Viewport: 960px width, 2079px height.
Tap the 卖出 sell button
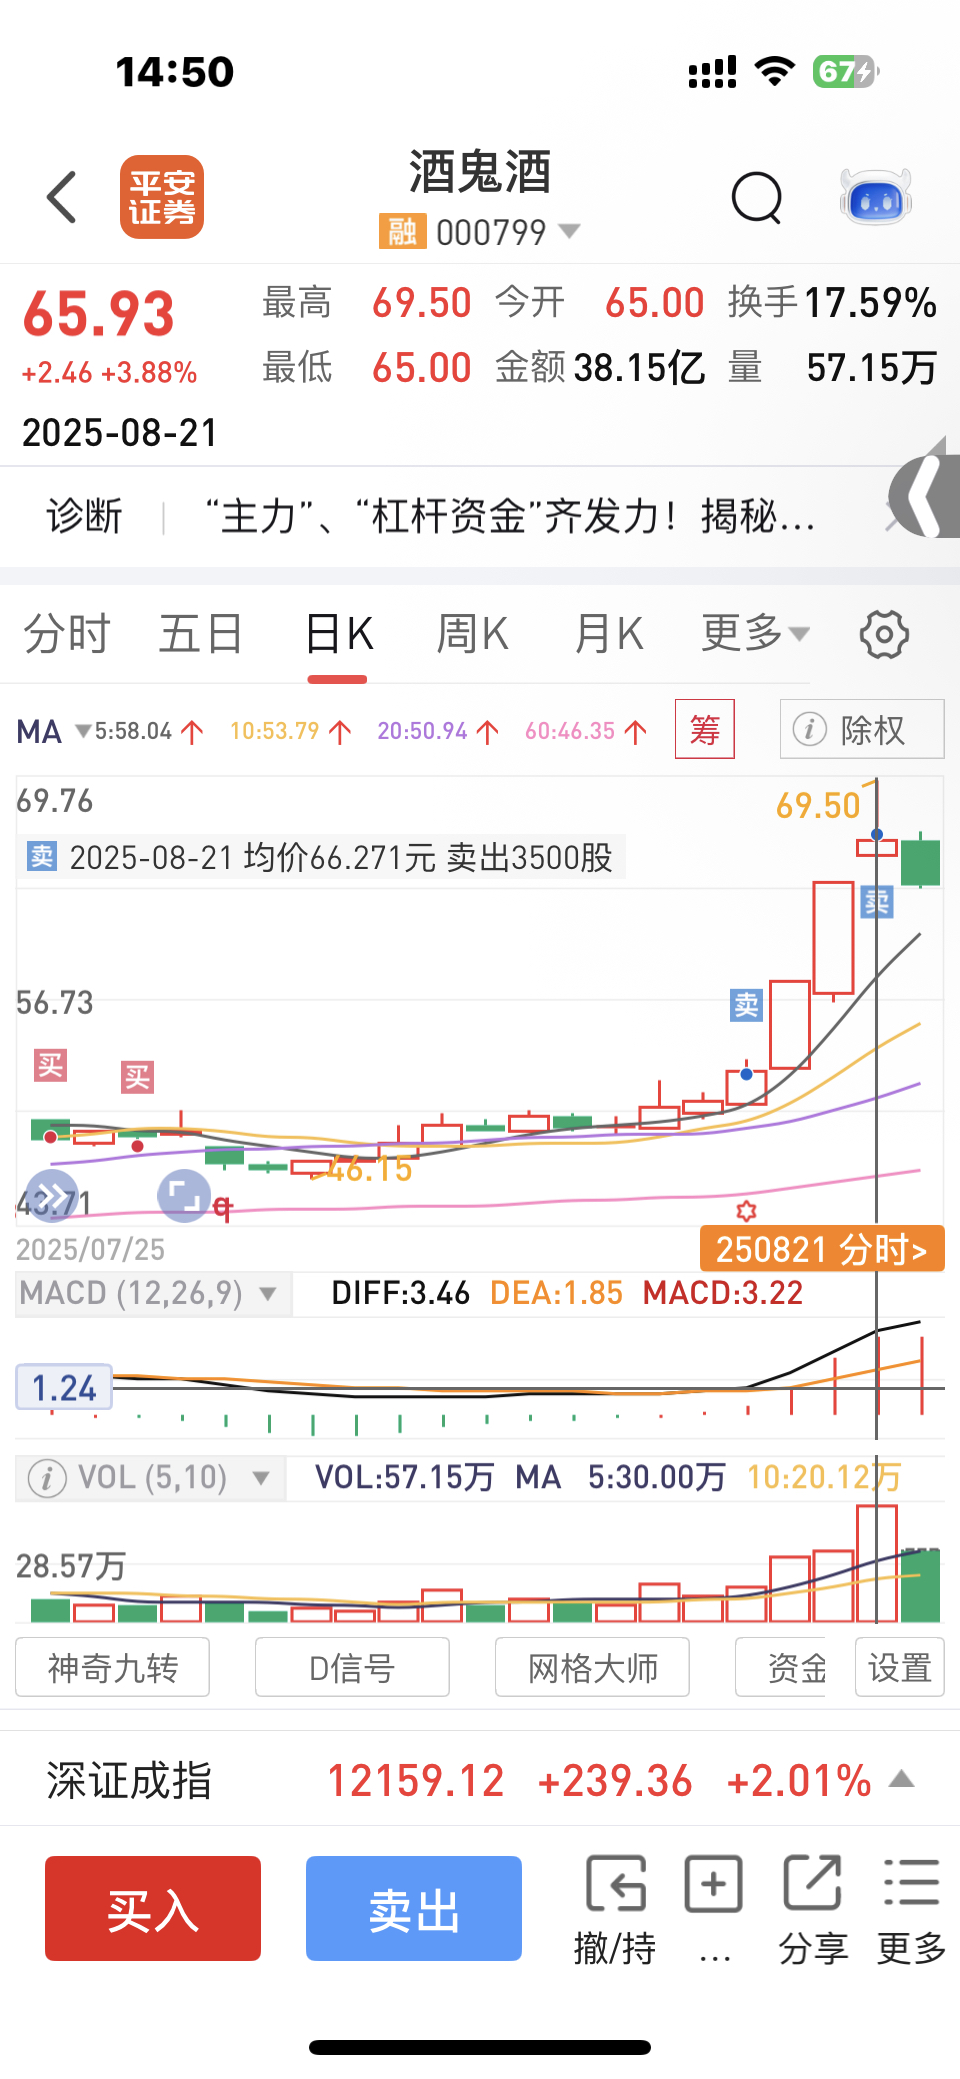point(414,1908)
